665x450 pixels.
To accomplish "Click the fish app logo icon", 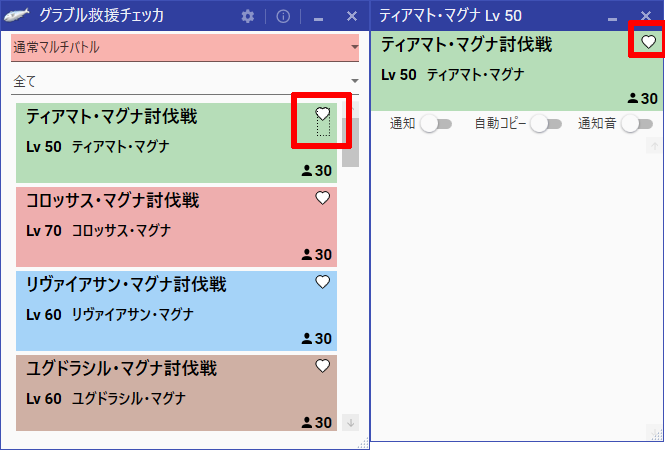I will [x=17, y=15].
